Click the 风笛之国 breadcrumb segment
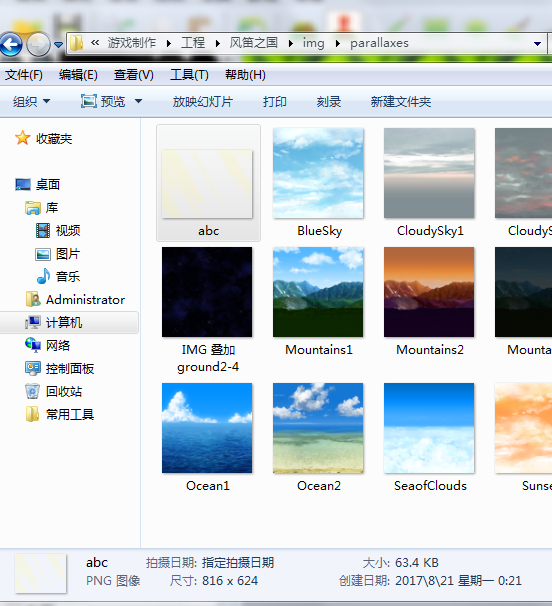This screenshot has width=552, height=606. 254,43
